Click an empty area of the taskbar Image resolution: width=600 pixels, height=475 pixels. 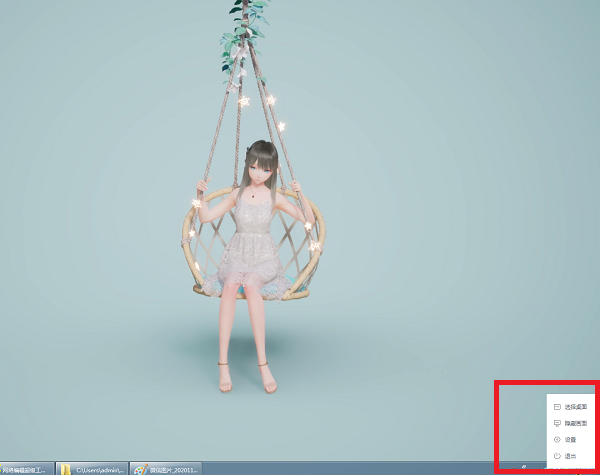coord(350,467)
